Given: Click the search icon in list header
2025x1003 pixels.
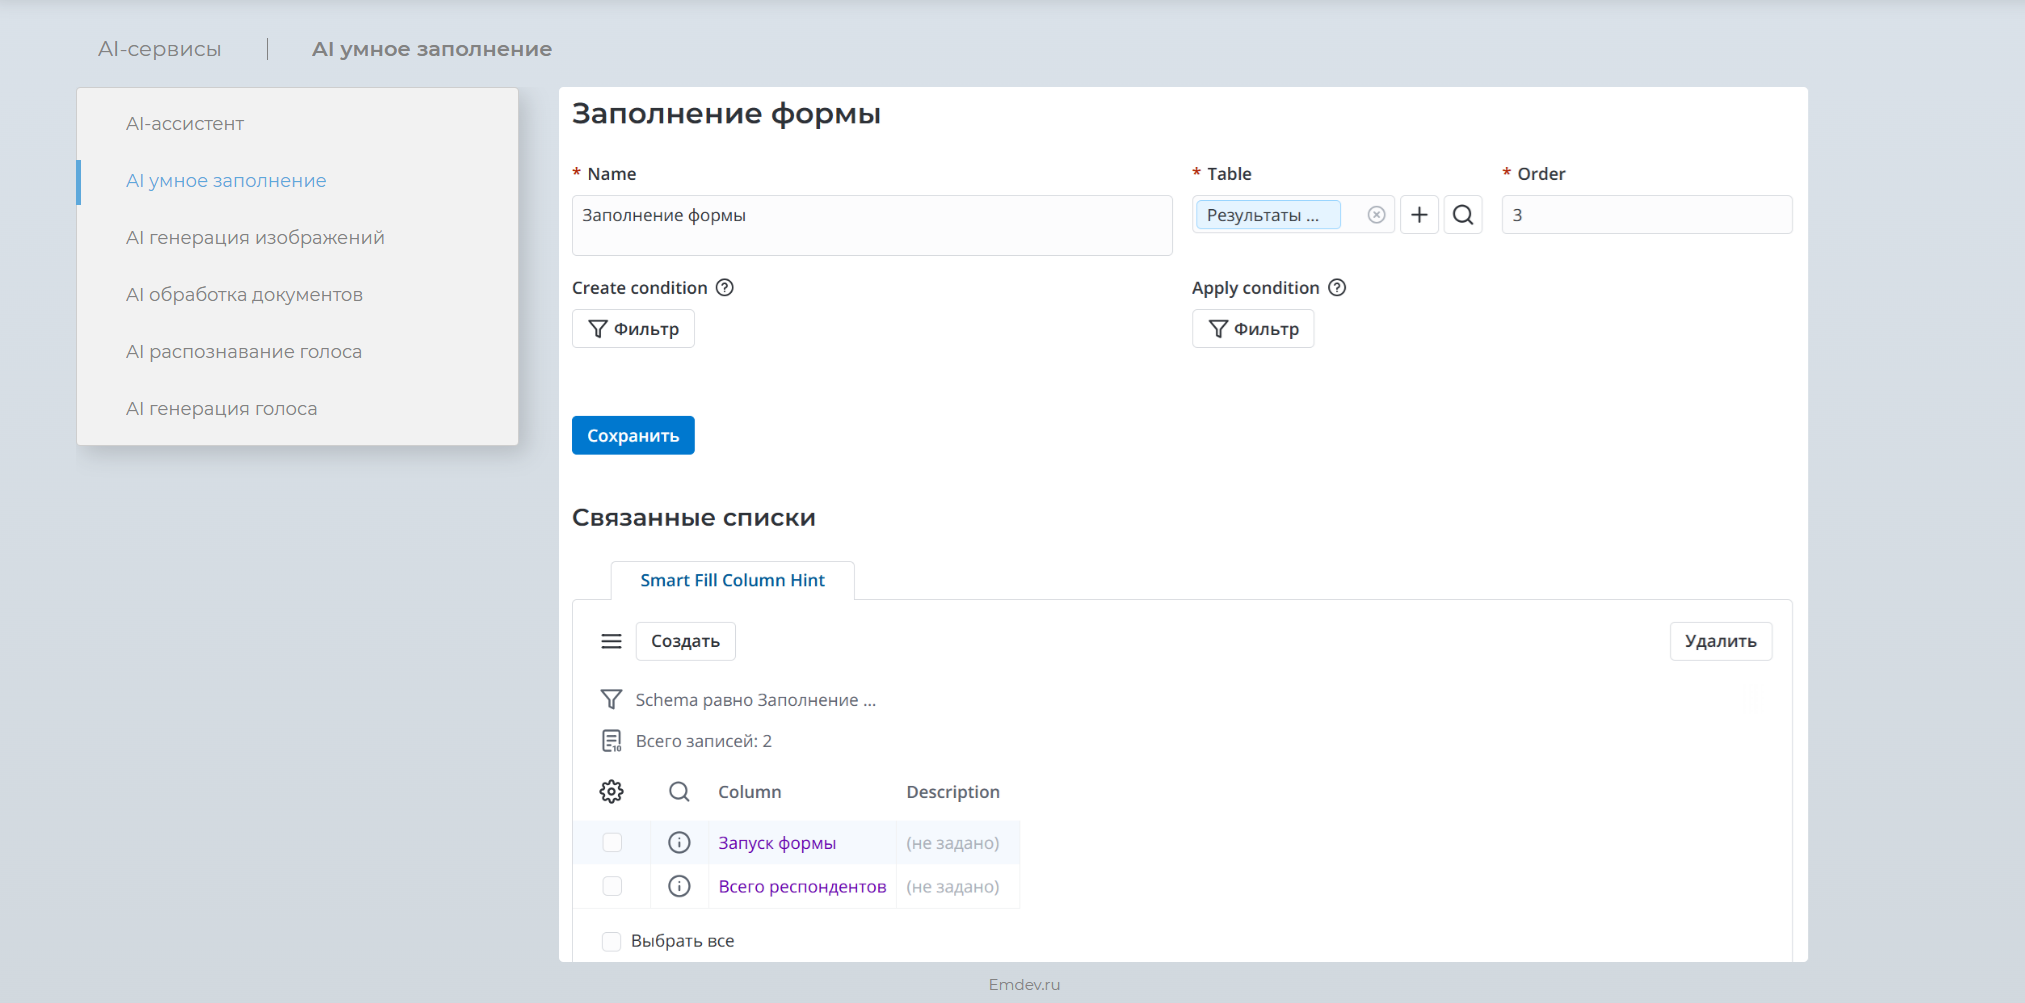Looking at the screenshot, I should pos(679,792).
